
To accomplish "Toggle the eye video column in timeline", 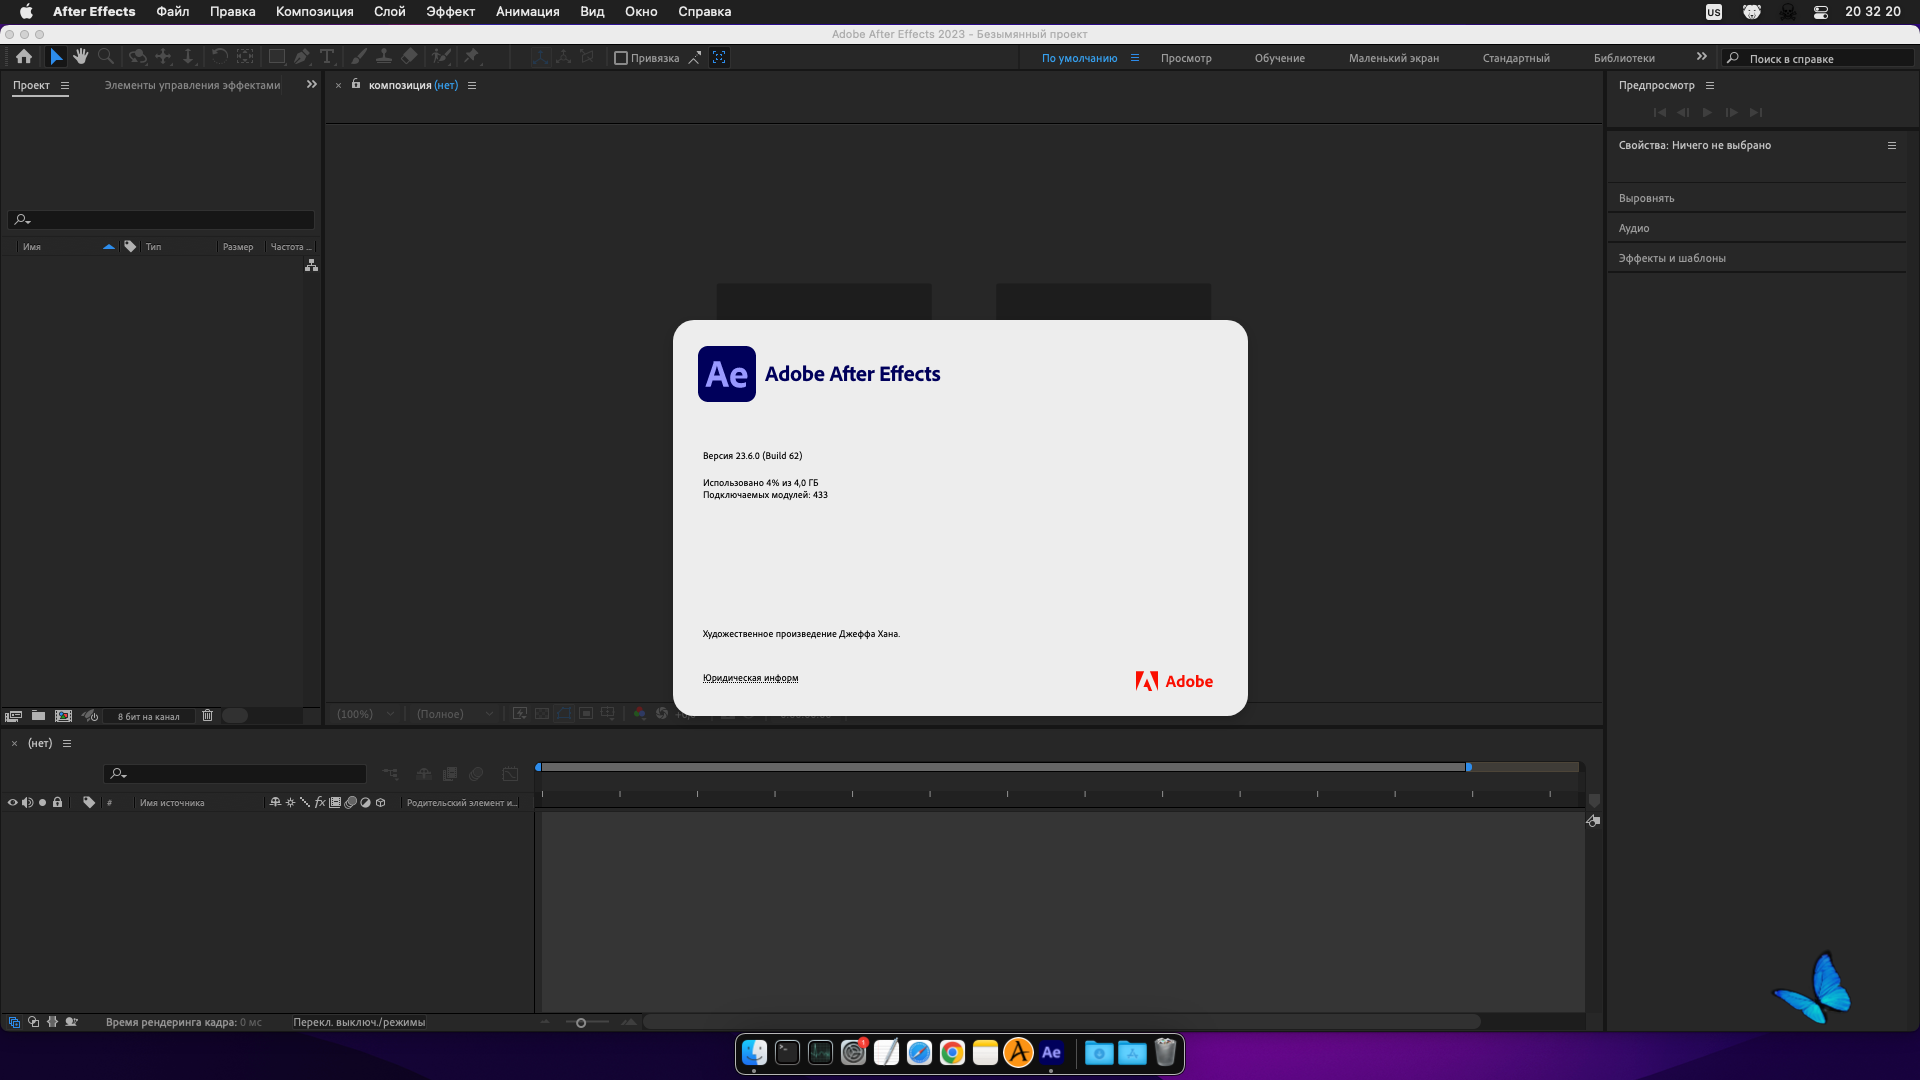I will click(x=13, y=803).
